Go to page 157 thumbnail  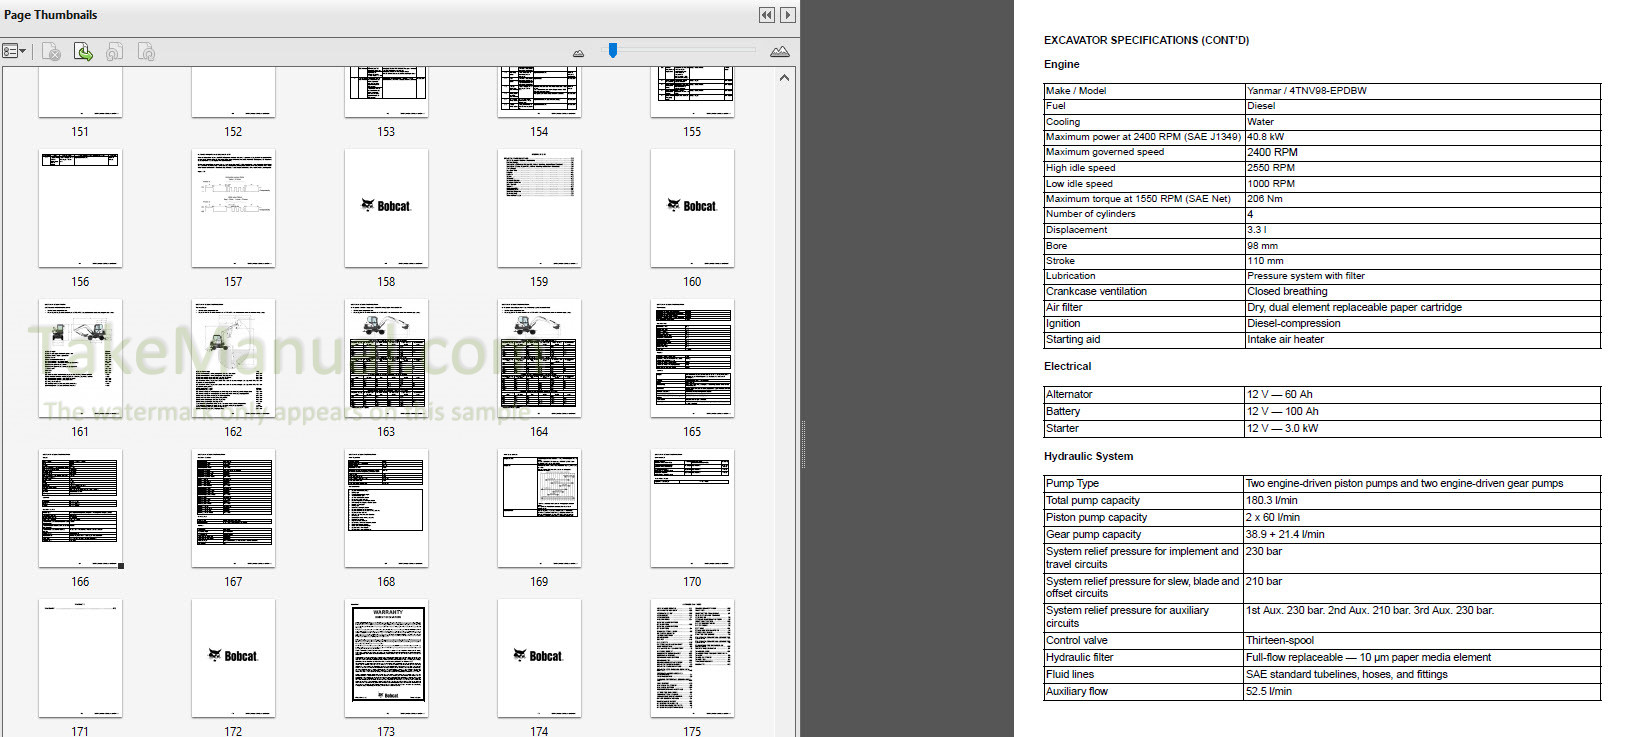233,208
